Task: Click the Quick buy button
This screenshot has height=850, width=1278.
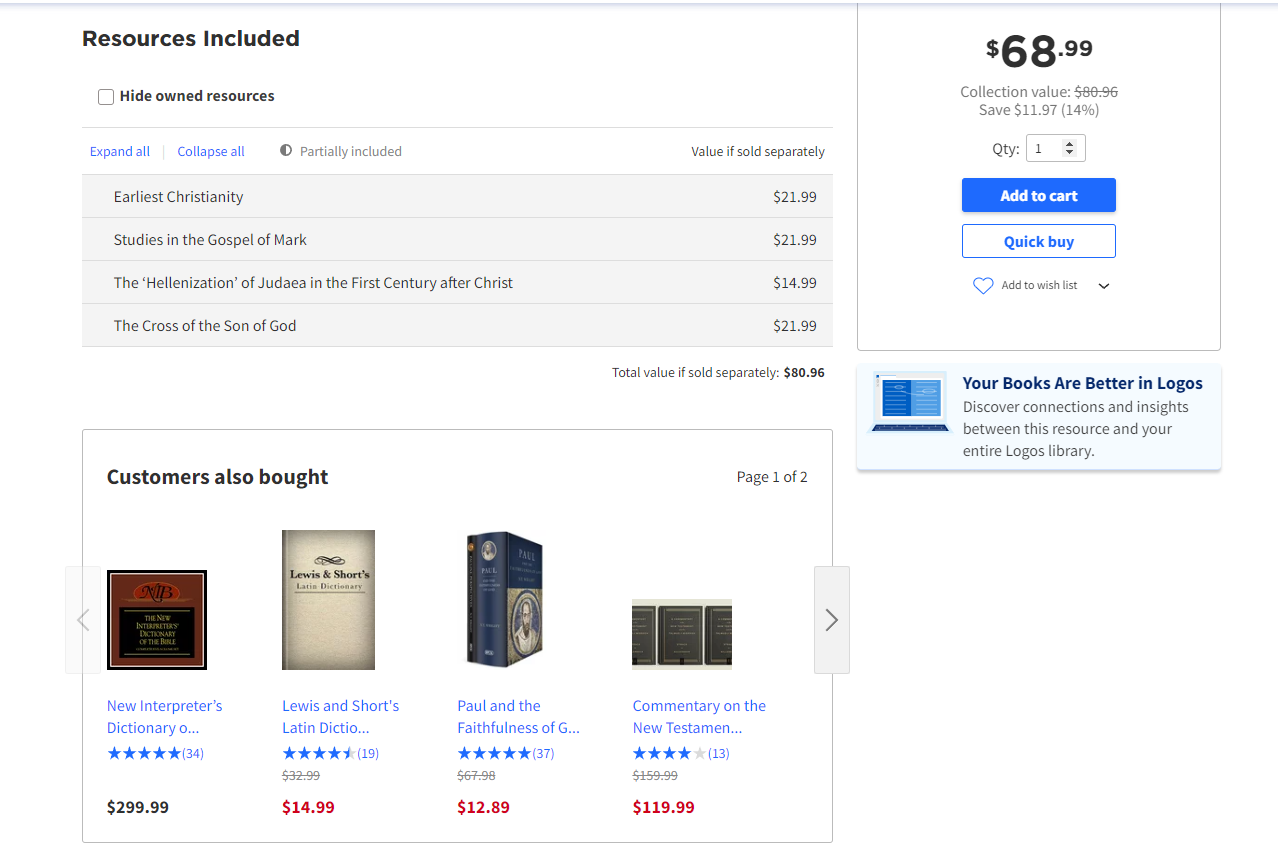Action: tap(1038, 242)
